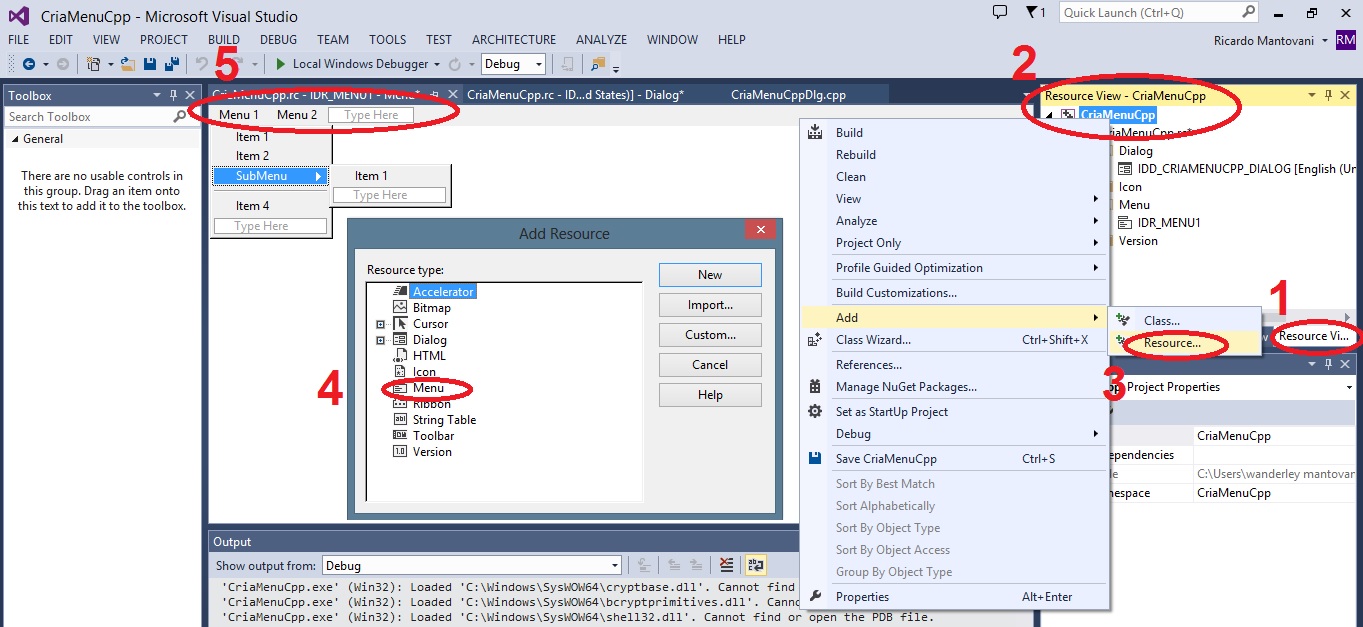Viewport: 1363px width, 627px height.
Task: Click the feedback speech bubble icon
Action: pos(999,13)
